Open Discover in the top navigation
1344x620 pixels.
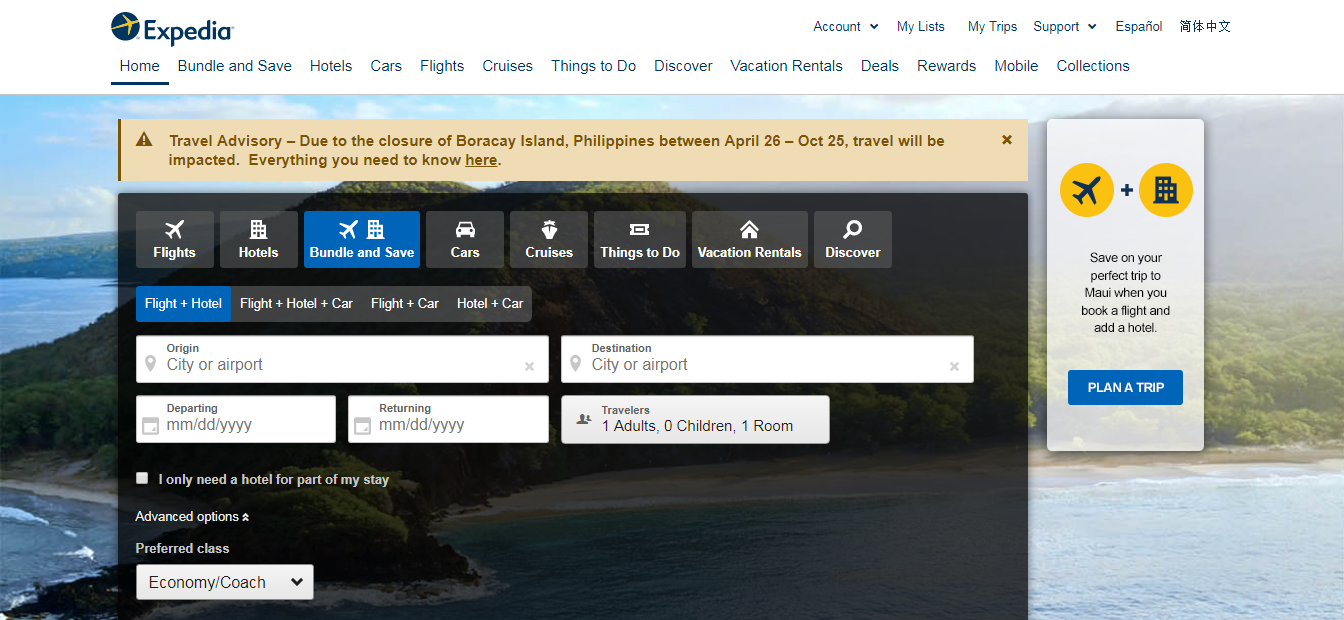tap(683, 66)
